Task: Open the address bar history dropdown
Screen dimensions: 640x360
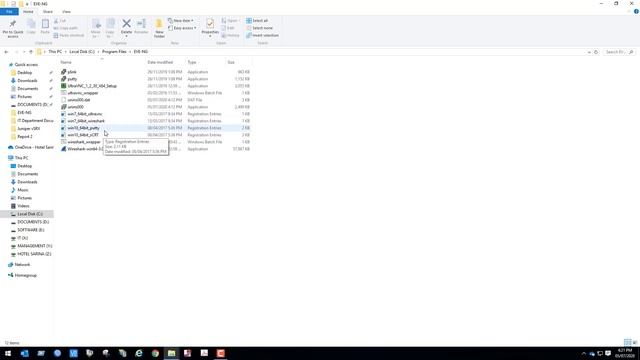Action: point(589,52)
